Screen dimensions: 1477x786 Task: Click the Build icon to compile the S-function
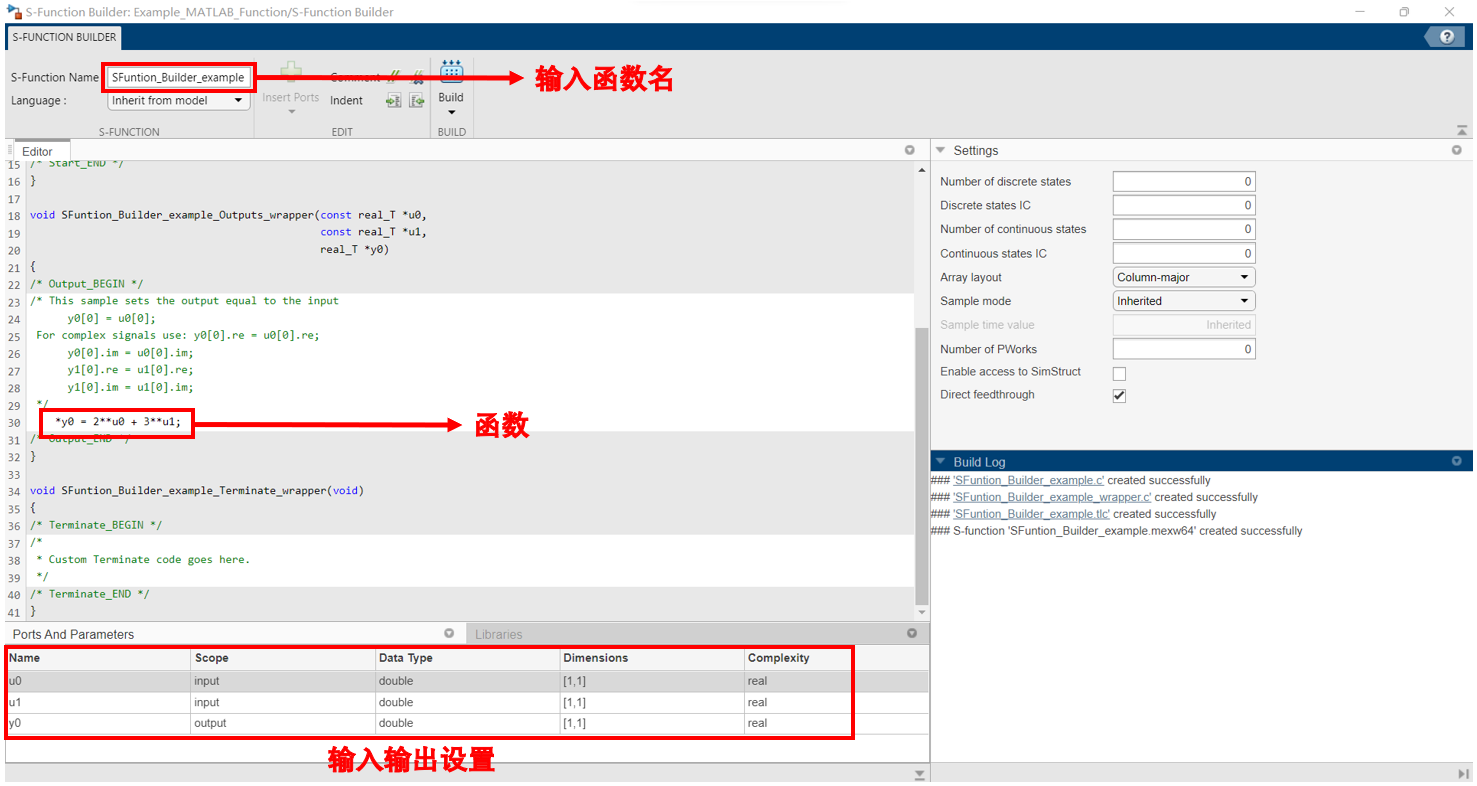tap(451, 70)
